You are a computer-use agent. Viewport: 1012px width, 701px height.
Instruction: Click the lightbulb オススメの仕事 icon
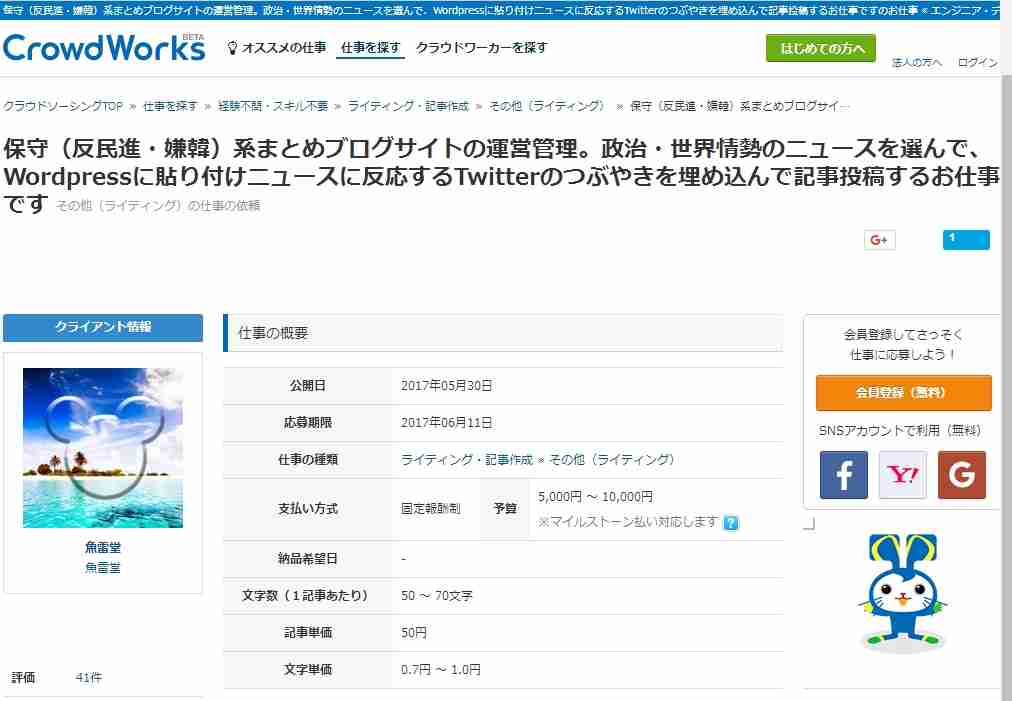[x=233, y=47]
